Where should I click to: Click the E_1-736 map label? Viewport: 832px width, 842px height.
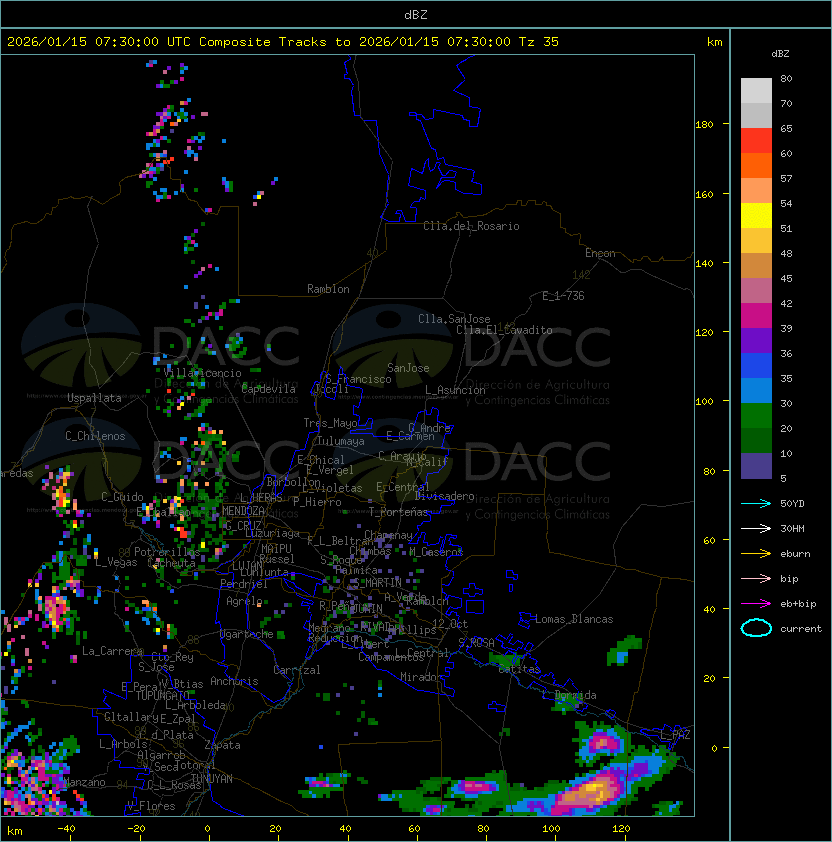563,296
